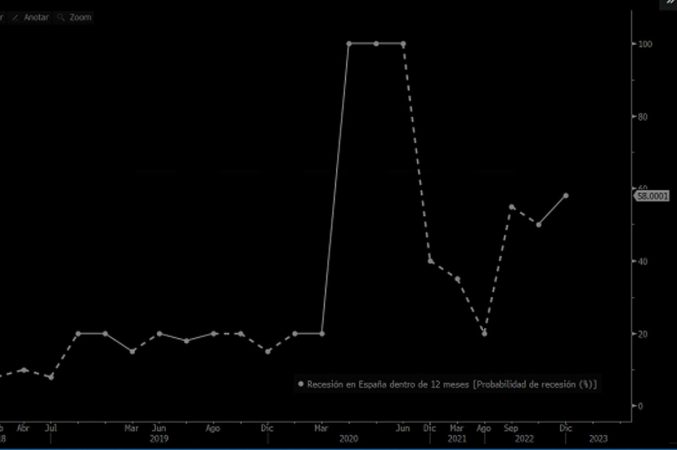Click the lowest 2021 data point at Ago
This screenshot has width=677, height=450.
pyautogui.click(x=484, y=333)
